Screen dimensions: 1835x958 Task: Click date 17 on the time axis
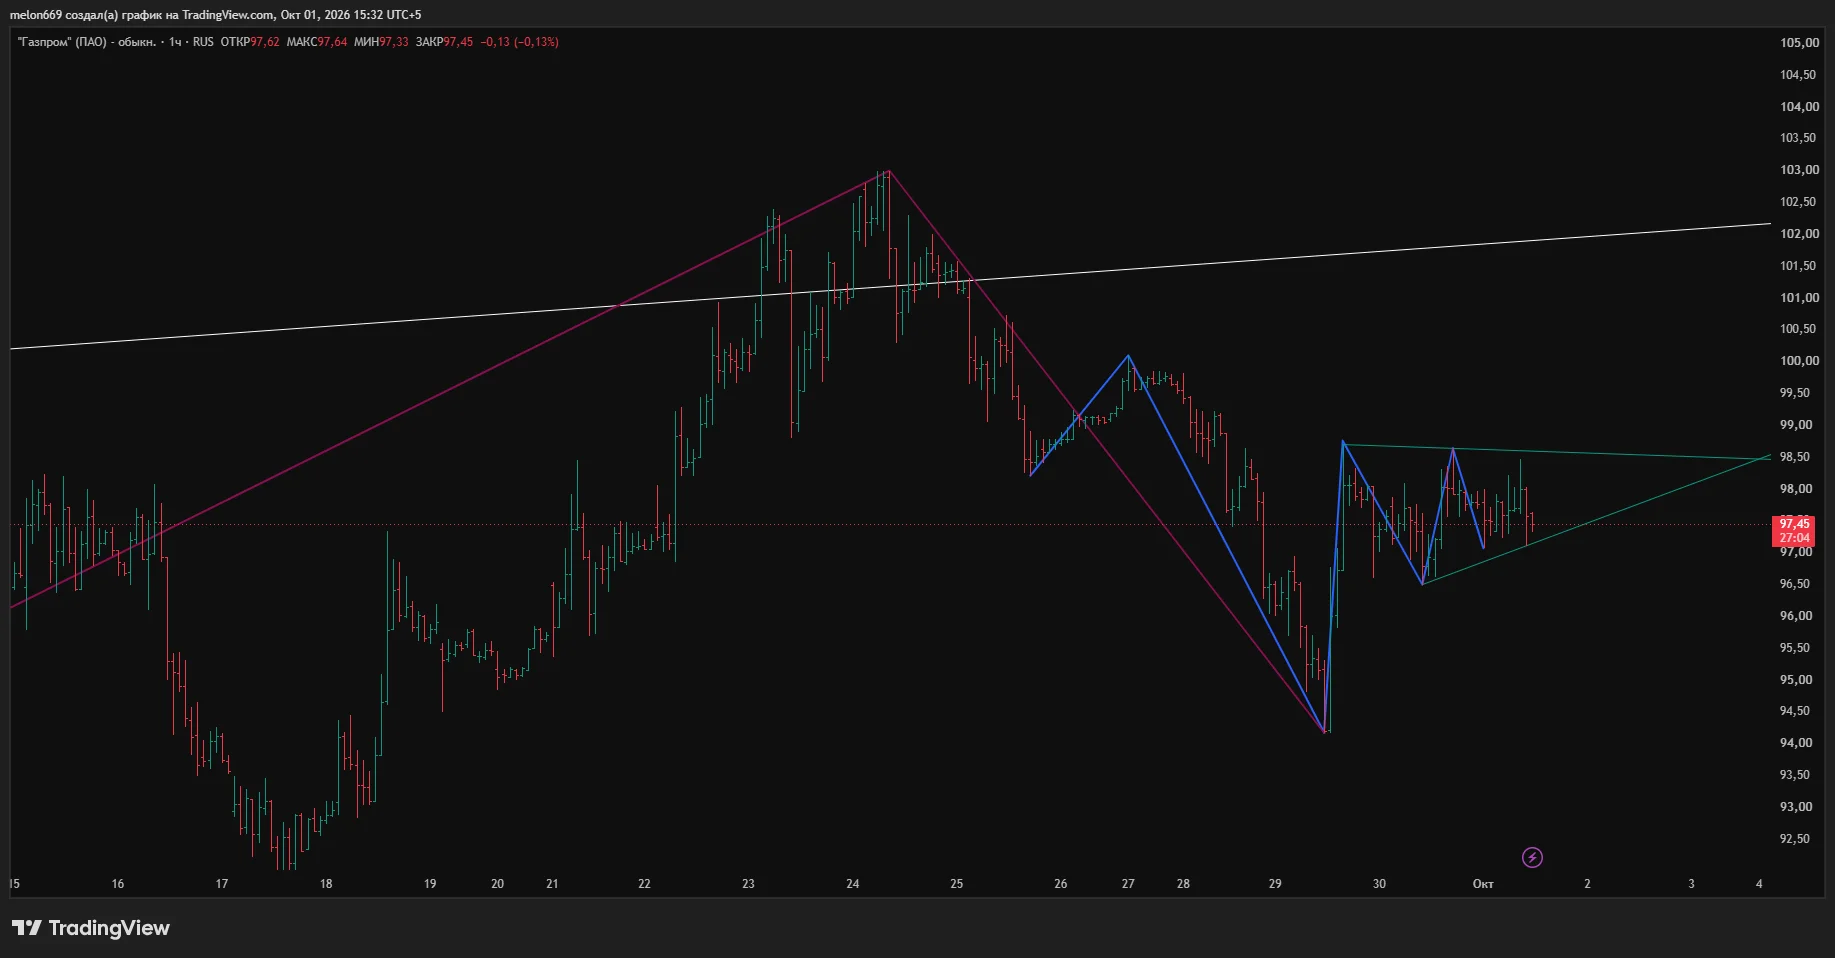click(x=222, y=884)
